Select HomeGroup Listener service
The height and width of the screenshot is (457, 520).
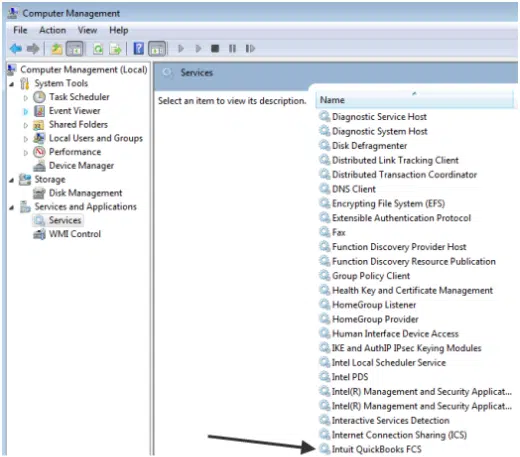tap(374, 305)
